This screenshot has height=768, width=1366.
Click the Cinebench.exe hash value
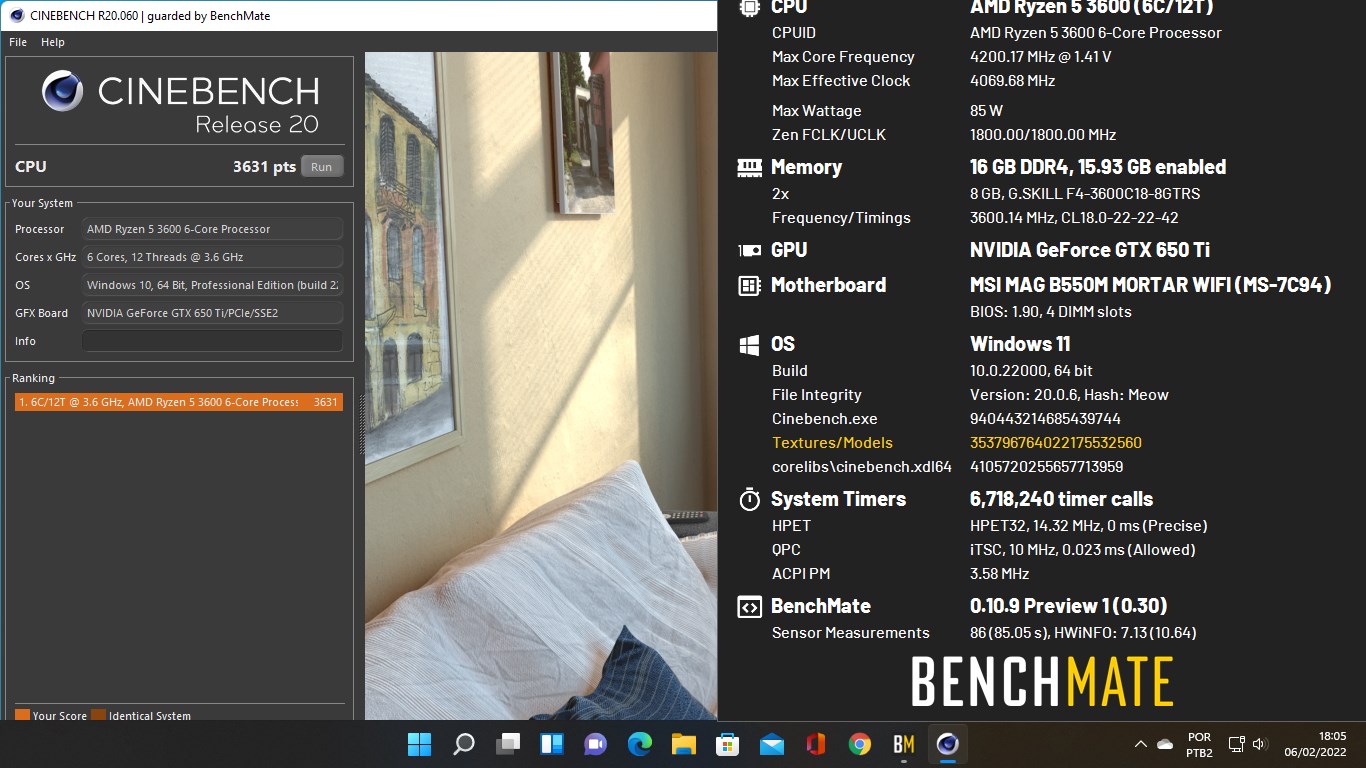(x=1045, y=419)
